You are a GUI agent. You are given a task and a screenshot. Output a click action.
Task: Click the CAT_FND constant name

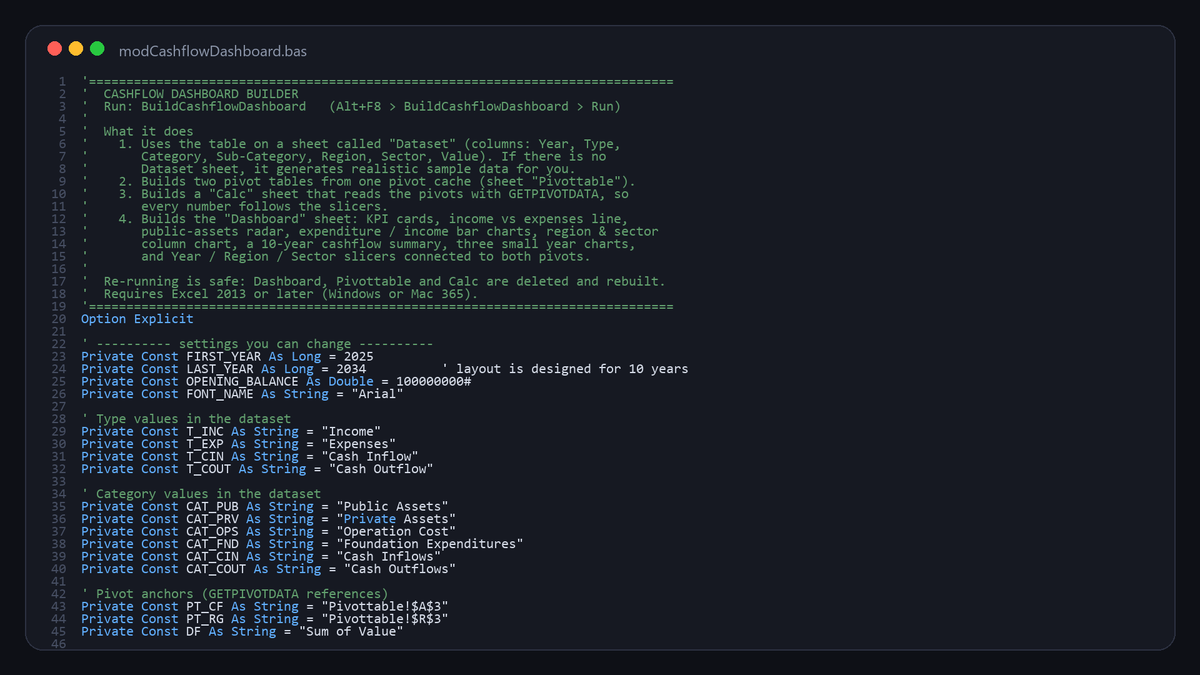coord(213,544)
